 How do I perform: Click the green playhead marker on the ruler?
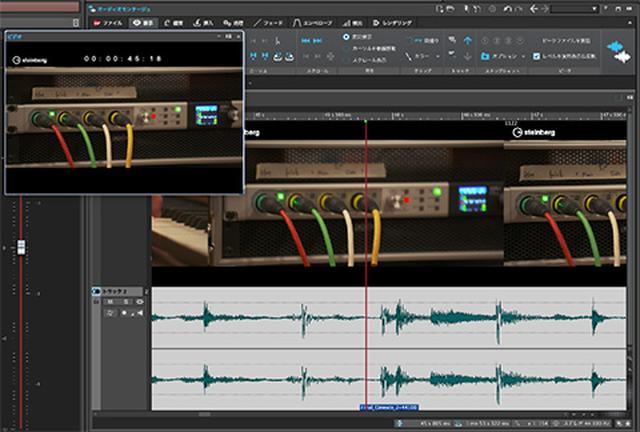365,121
